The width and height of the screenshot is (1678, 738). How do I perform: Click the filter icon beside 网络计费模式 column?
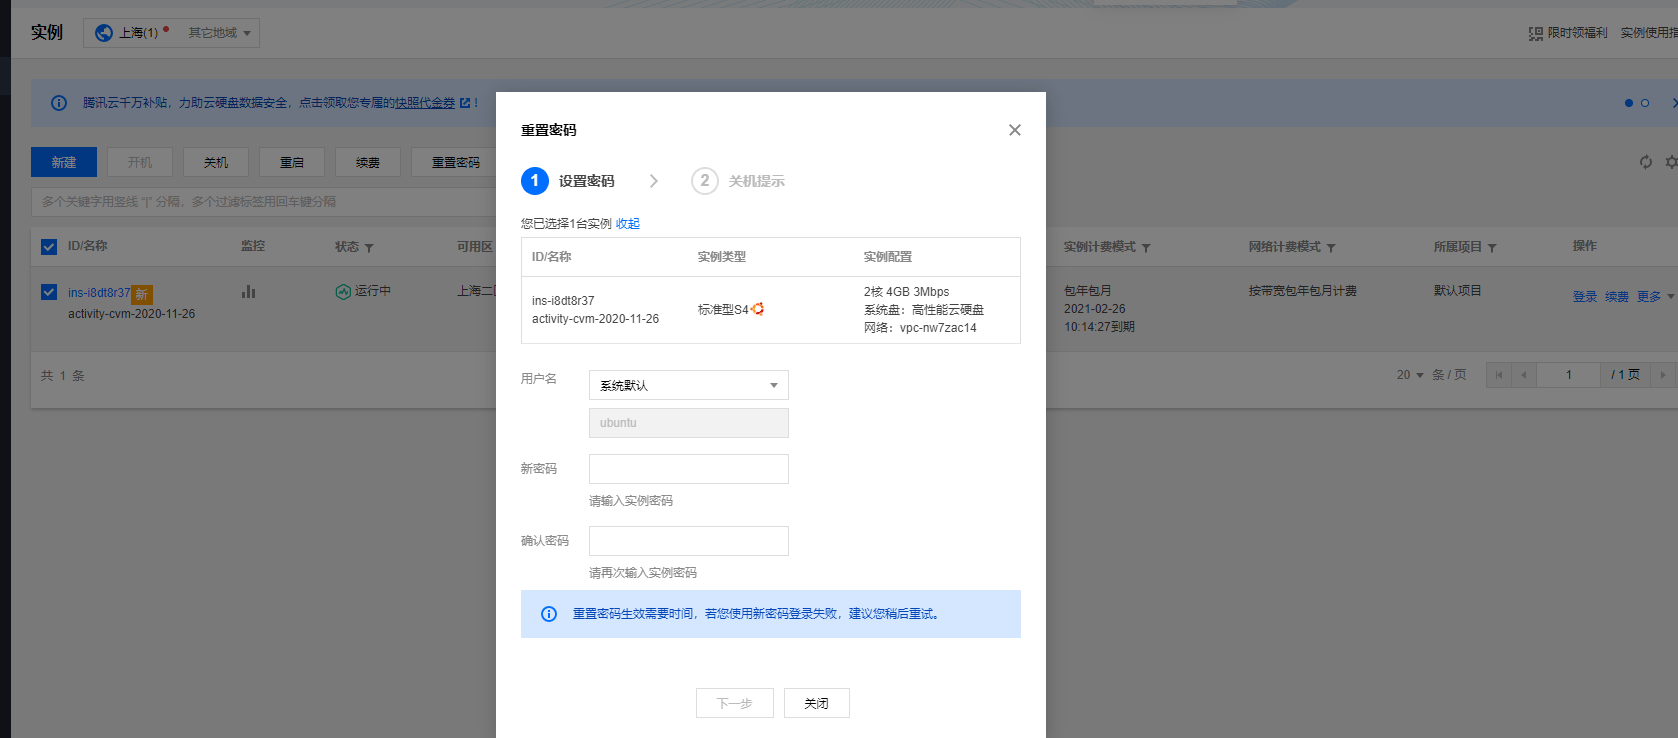tap(1331, 248)
